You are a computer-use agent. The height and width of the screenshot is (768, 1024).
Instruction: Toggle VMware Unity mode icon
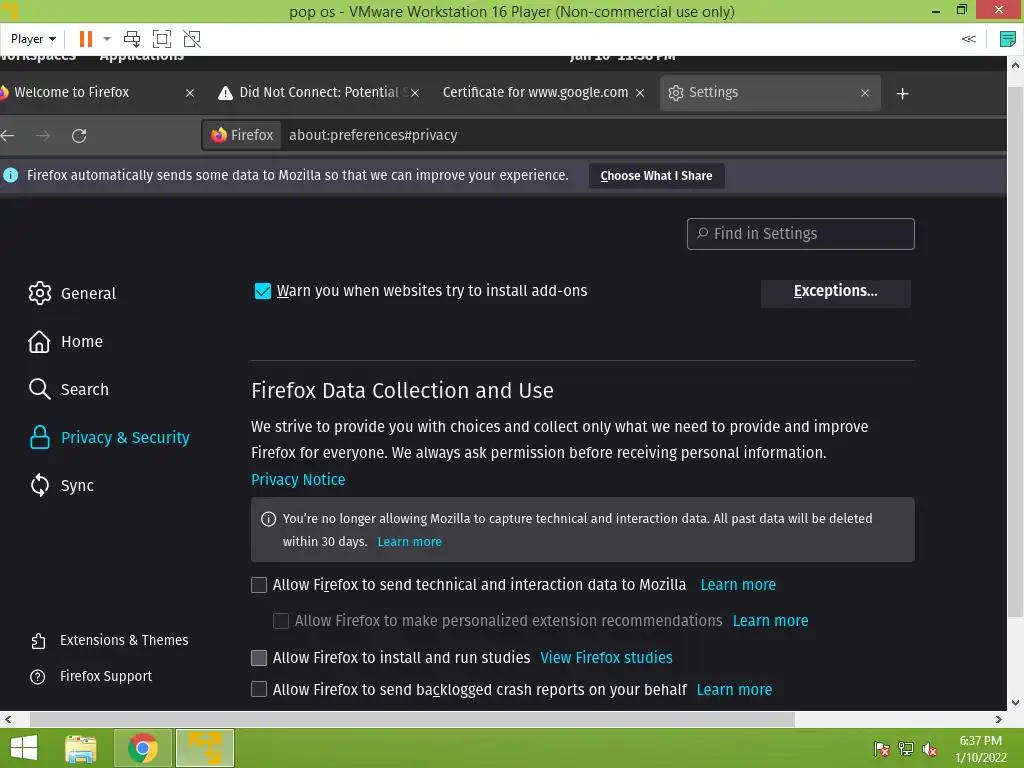192,39
